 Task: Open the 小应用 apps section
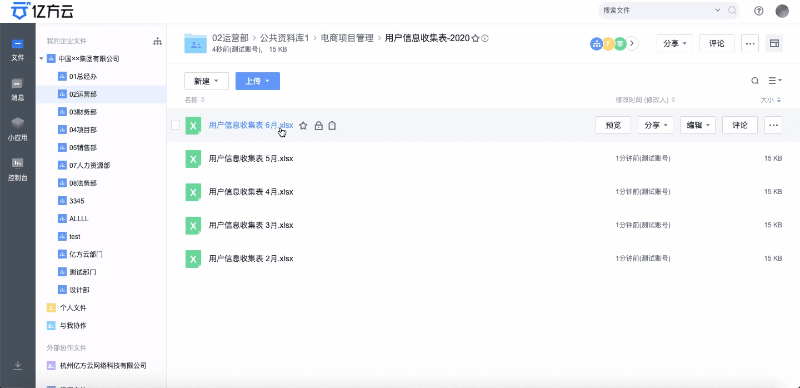pyautogui.click(x=17, y=129)
